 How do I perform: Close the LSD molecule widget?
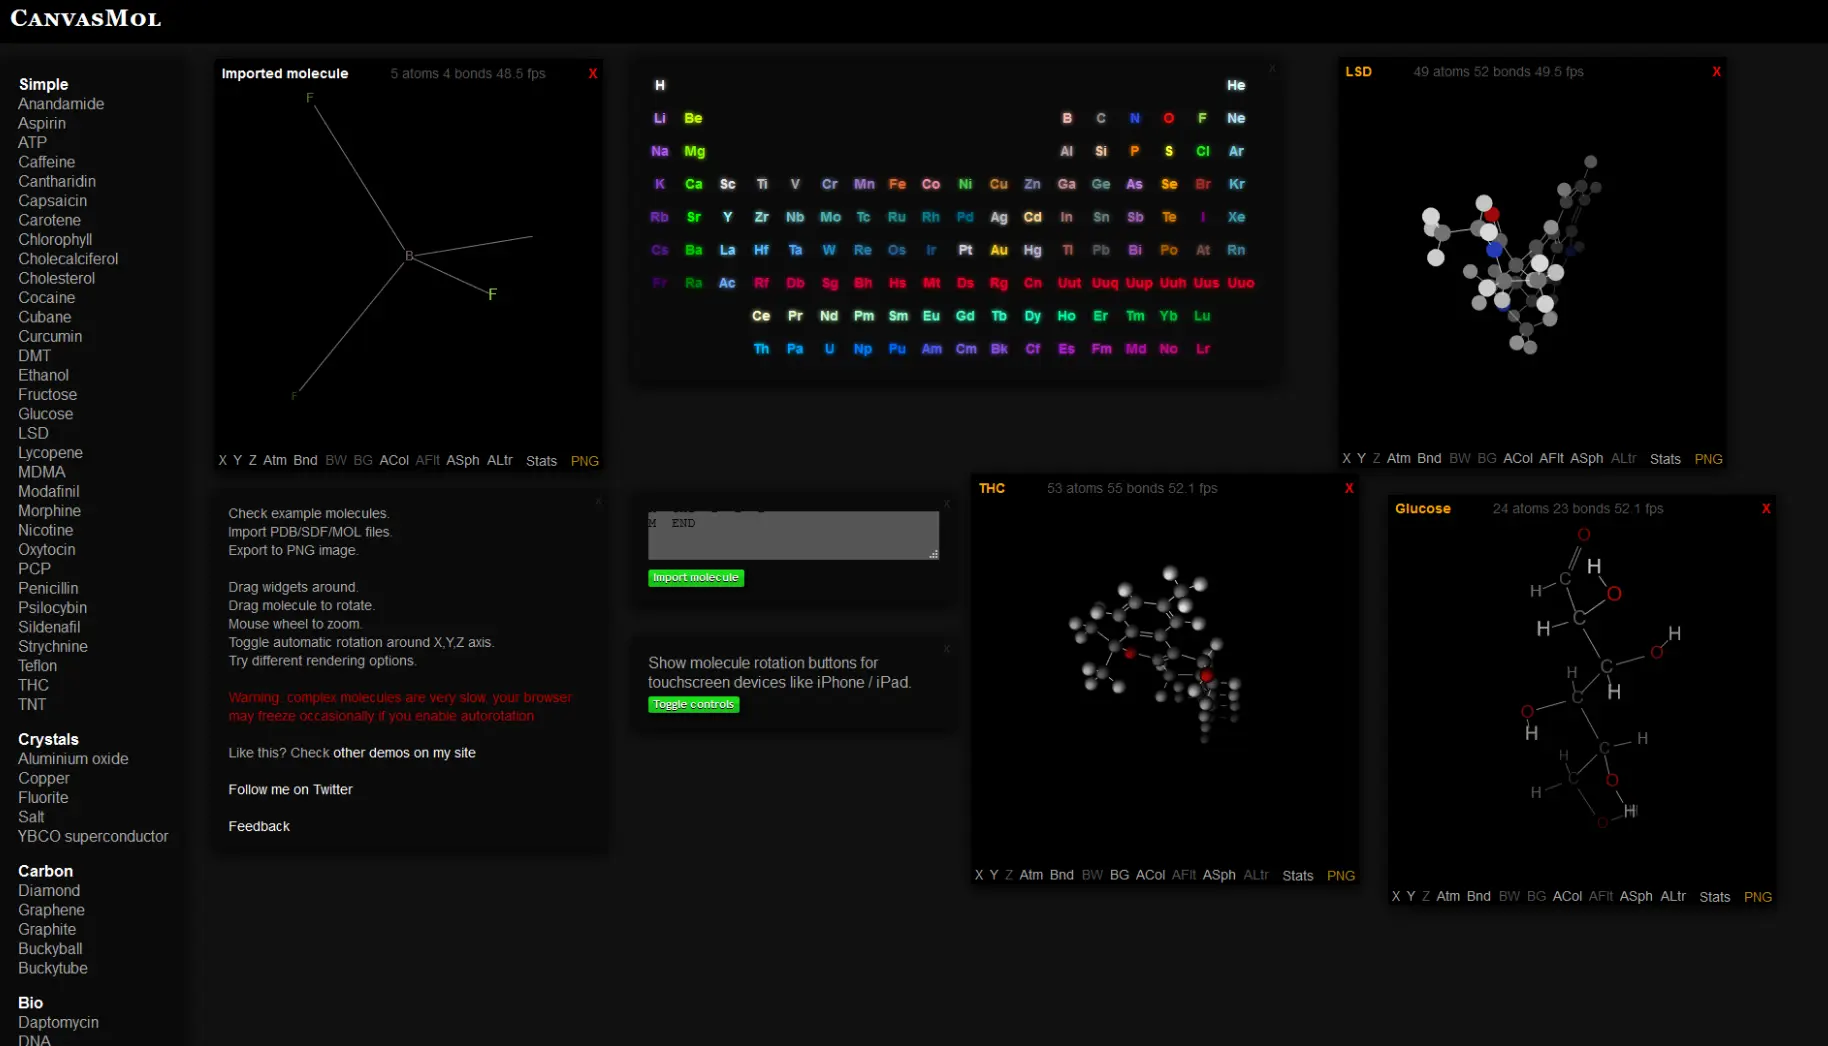point(1717,72)
